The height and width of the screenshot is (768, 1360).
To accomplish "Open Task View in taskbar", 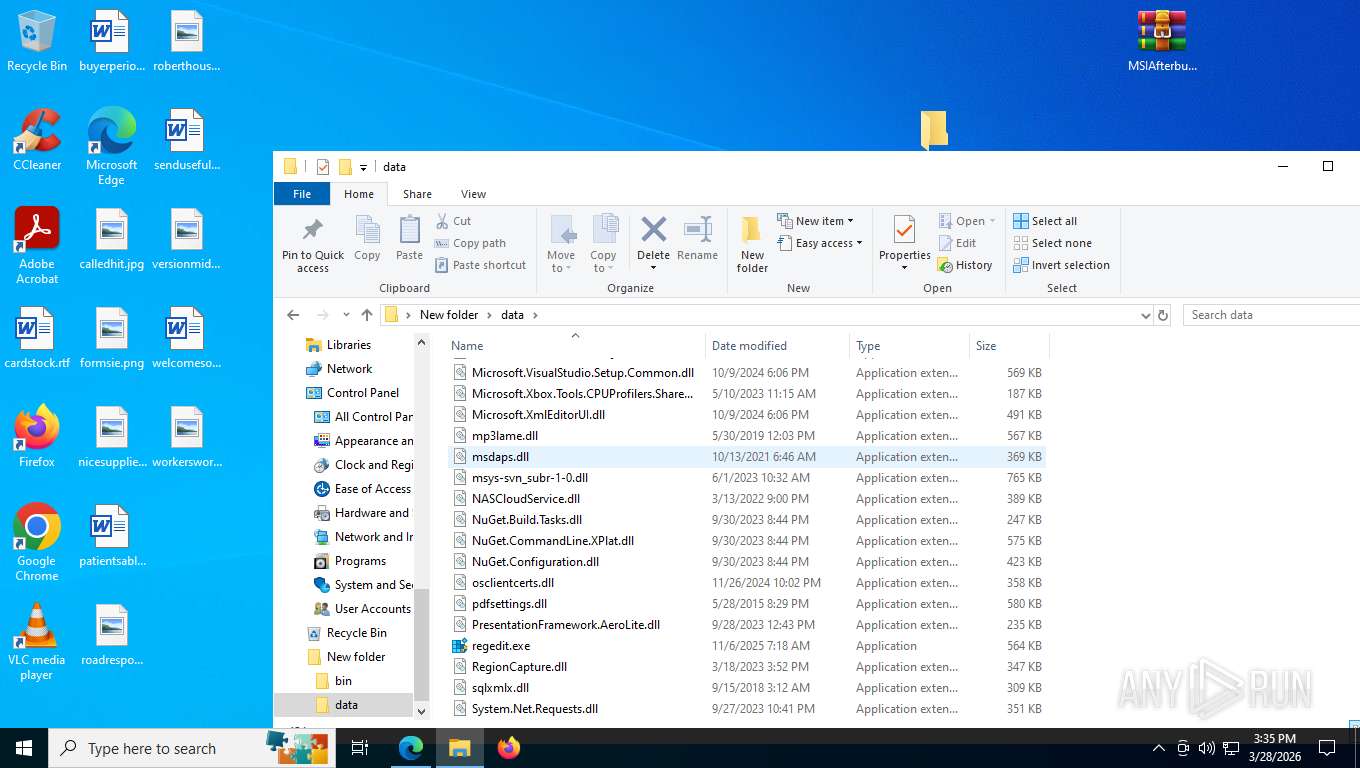I will [x=360, y=748].
